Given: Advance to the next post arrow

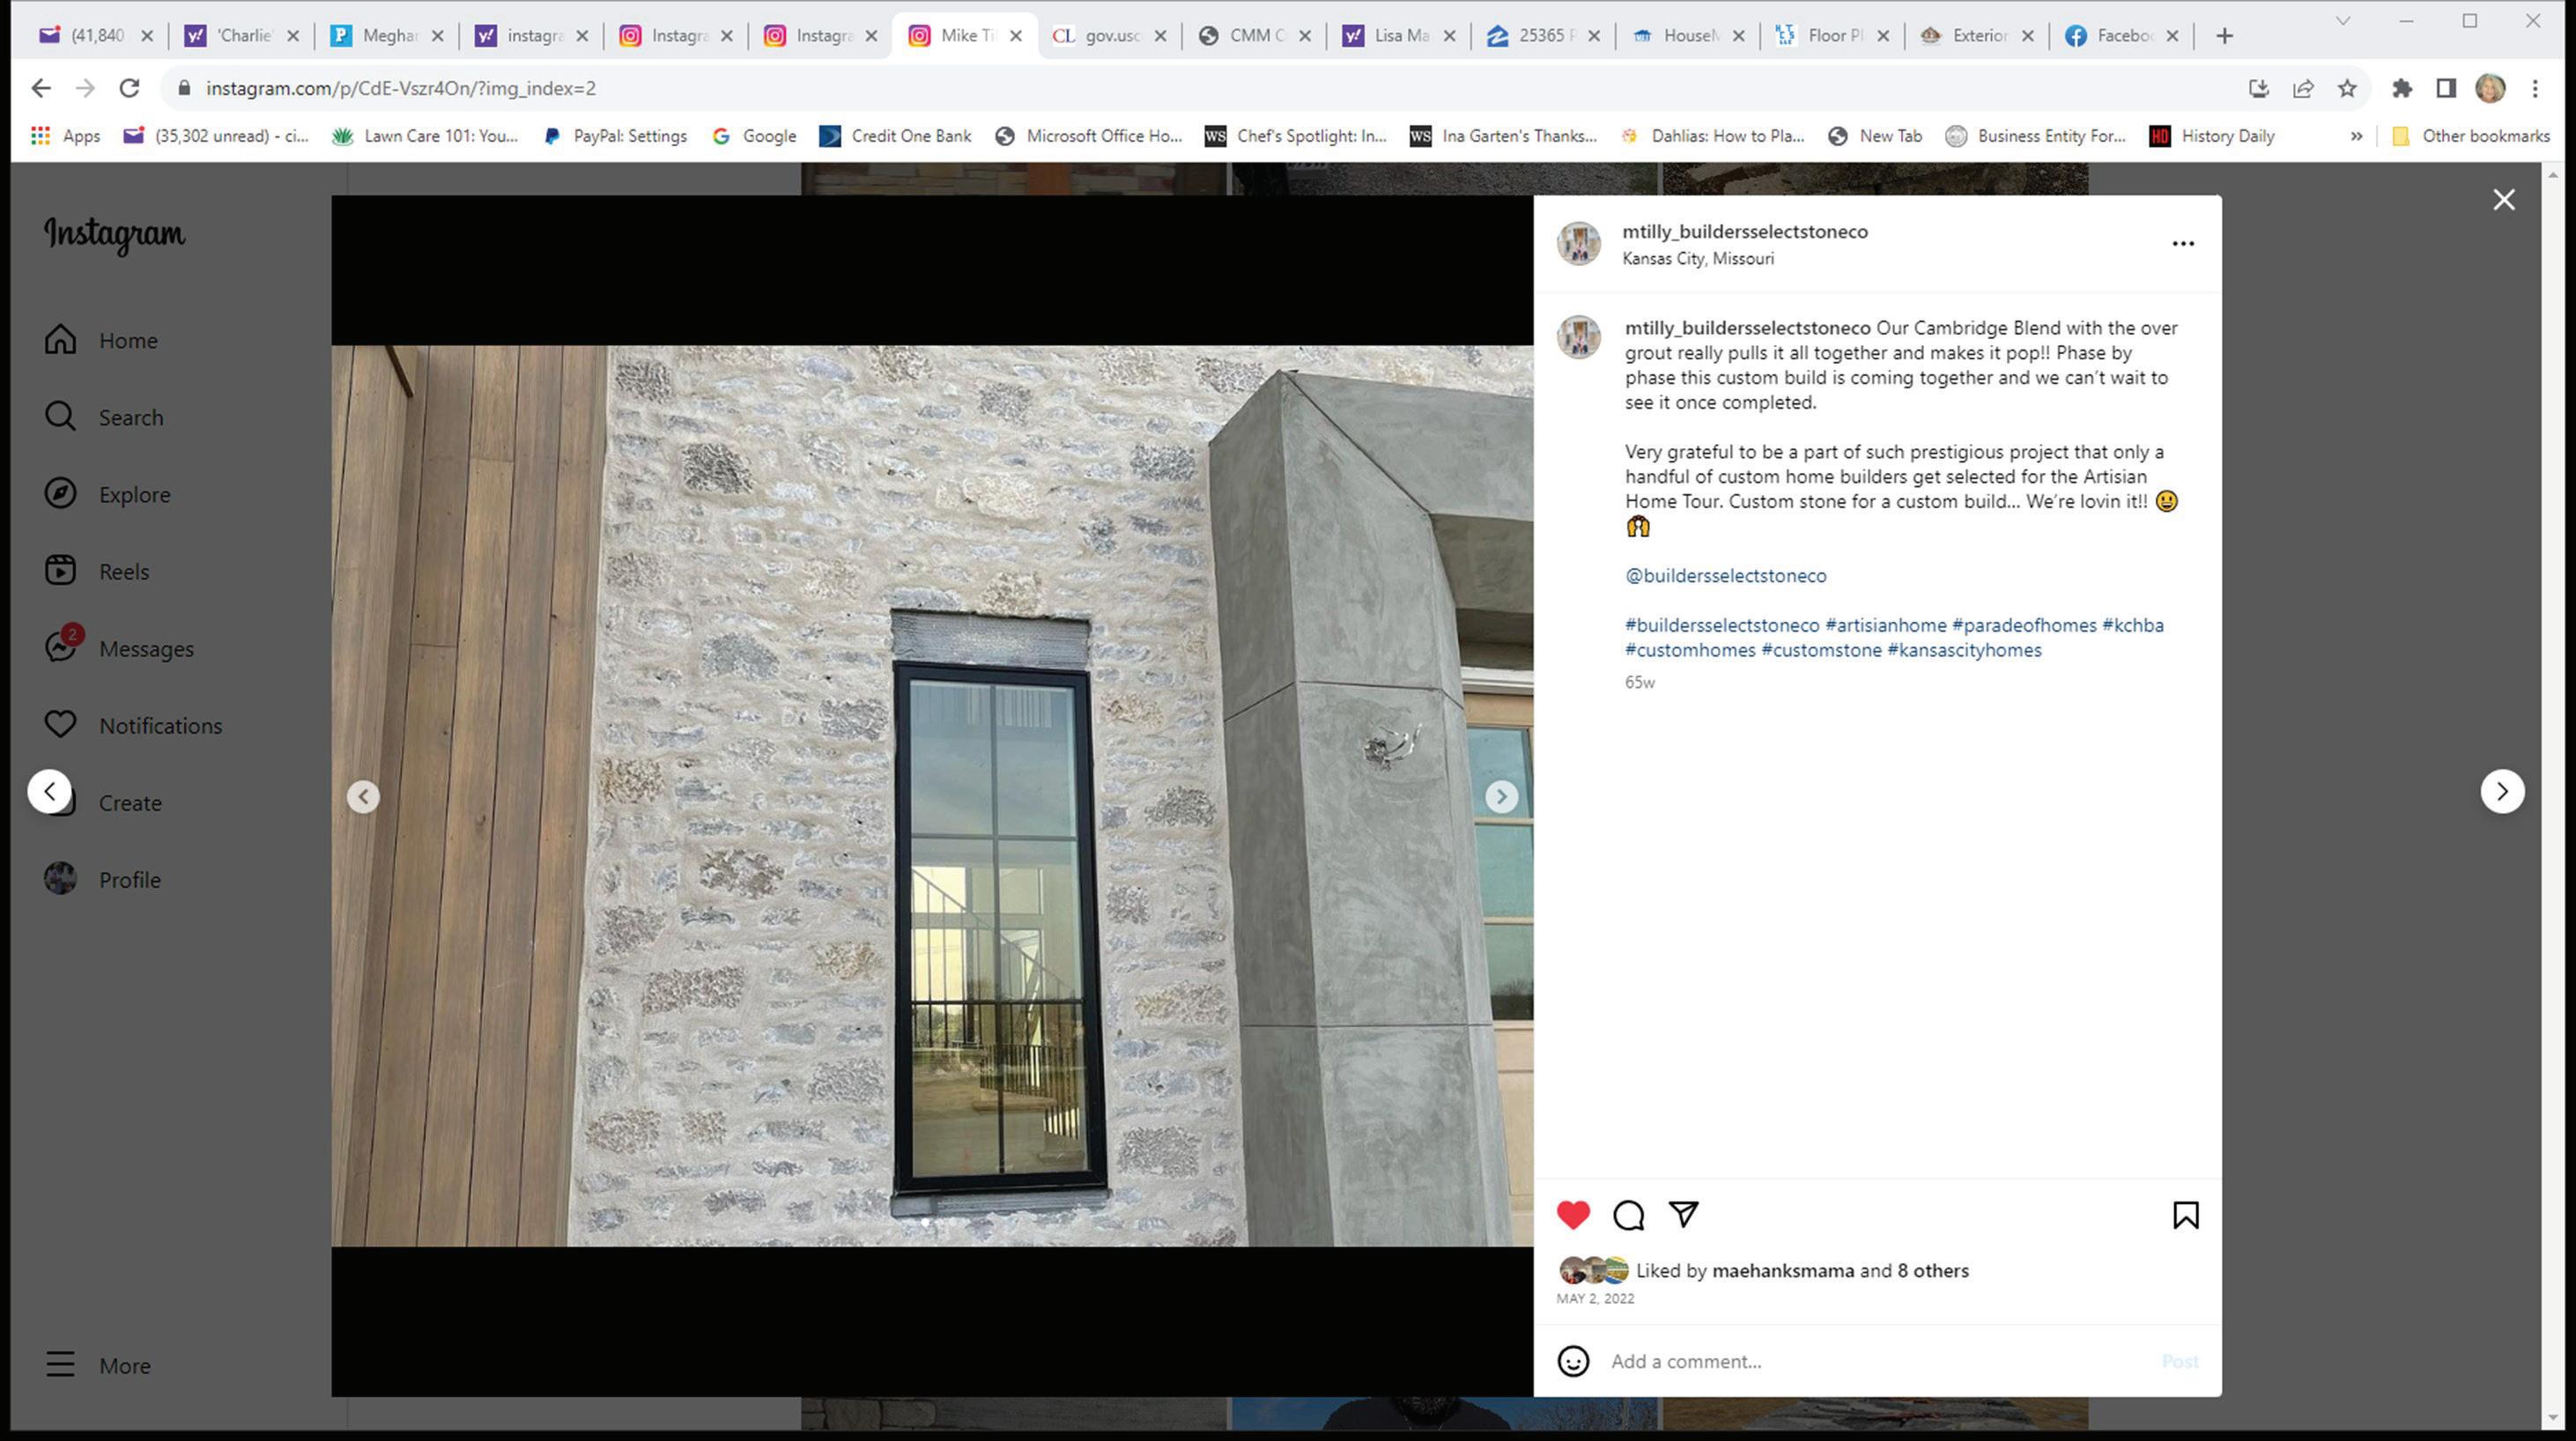Looking at the screenshot, I should [2501, 791].
